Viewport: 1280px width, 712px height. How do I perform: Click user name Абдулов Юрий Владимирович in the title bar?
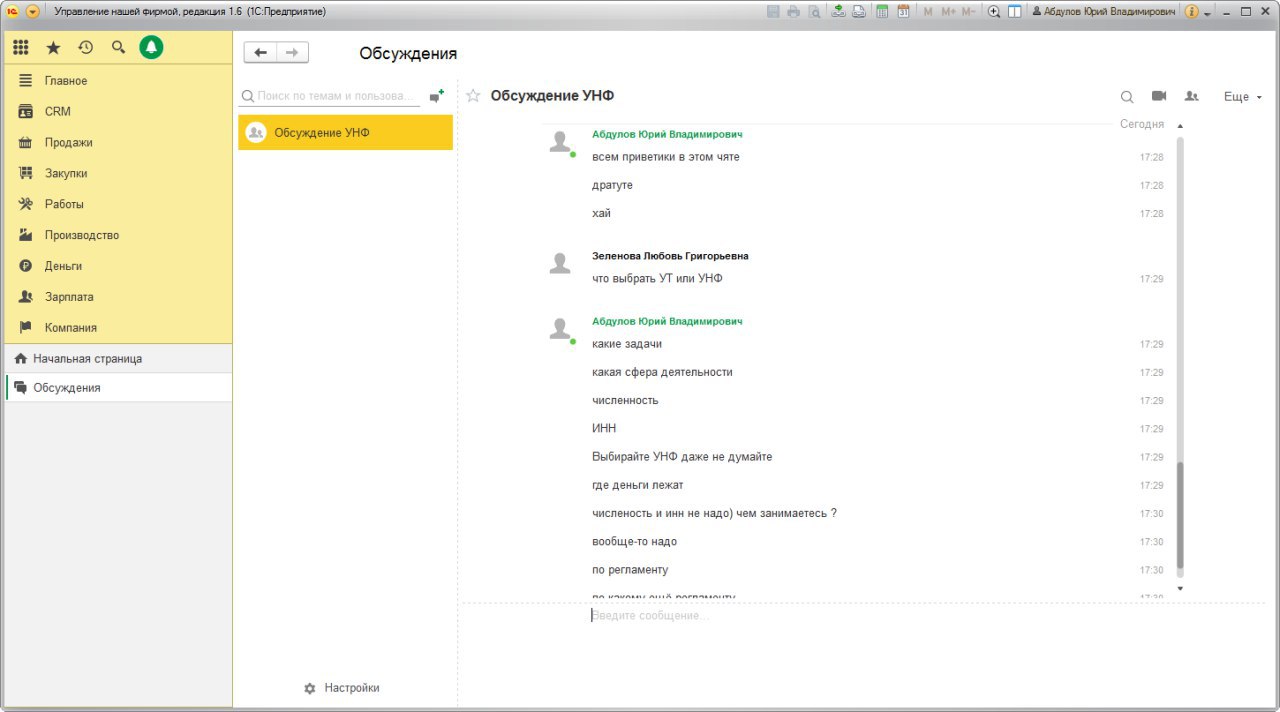click(1103, 12)
